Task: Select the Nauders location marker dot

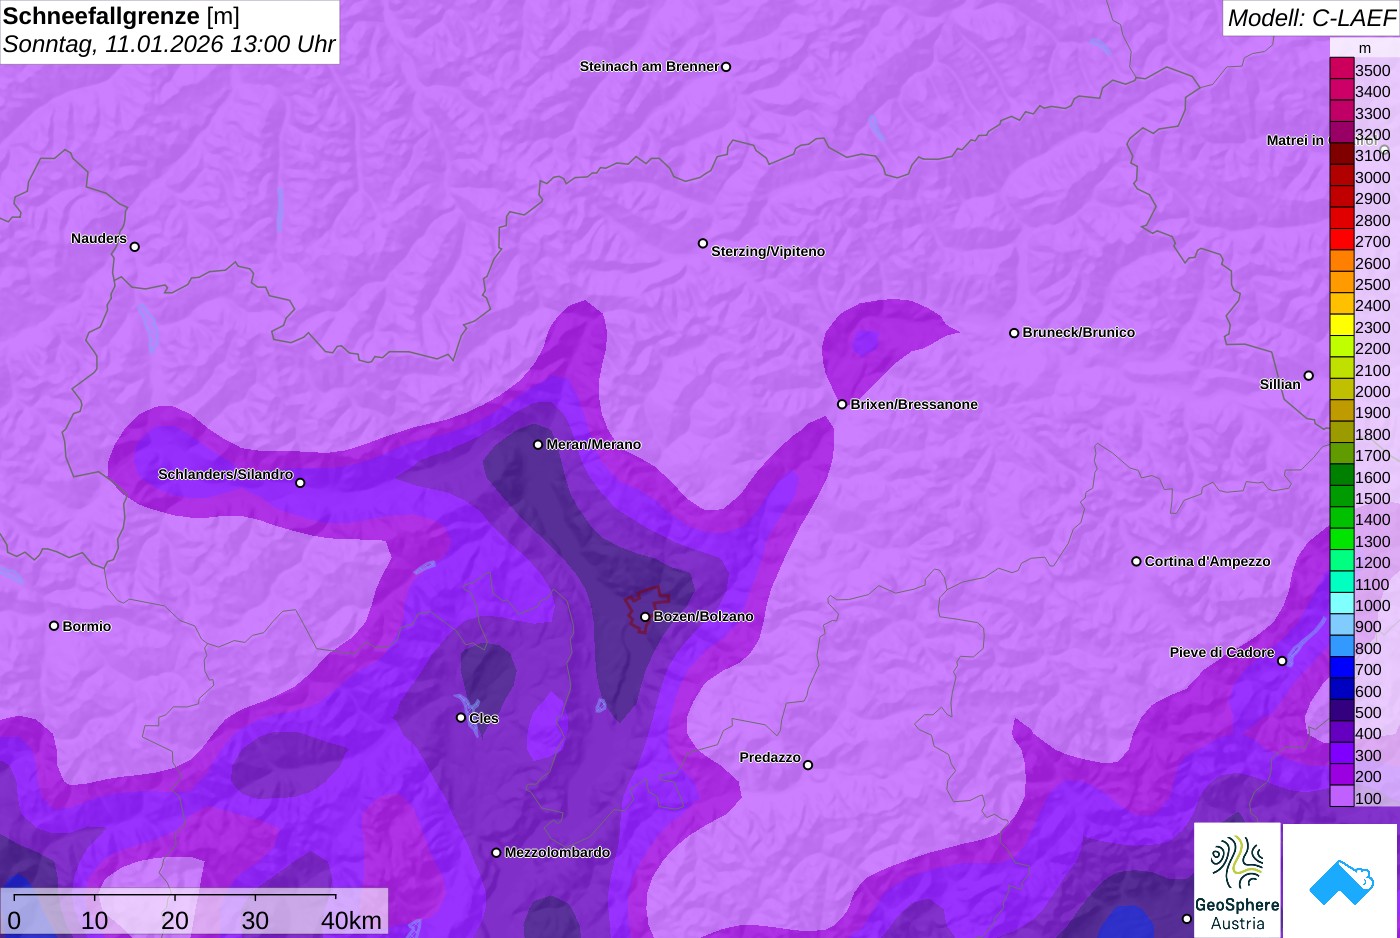Action: pos(135,247)
